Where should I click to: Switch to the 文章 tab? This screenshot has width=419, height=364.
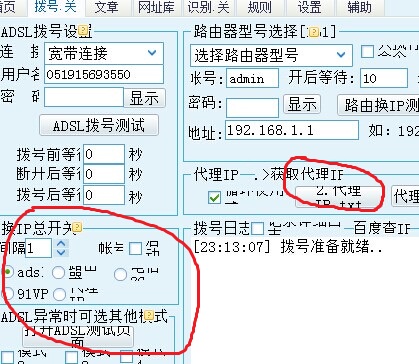point(106,8)
